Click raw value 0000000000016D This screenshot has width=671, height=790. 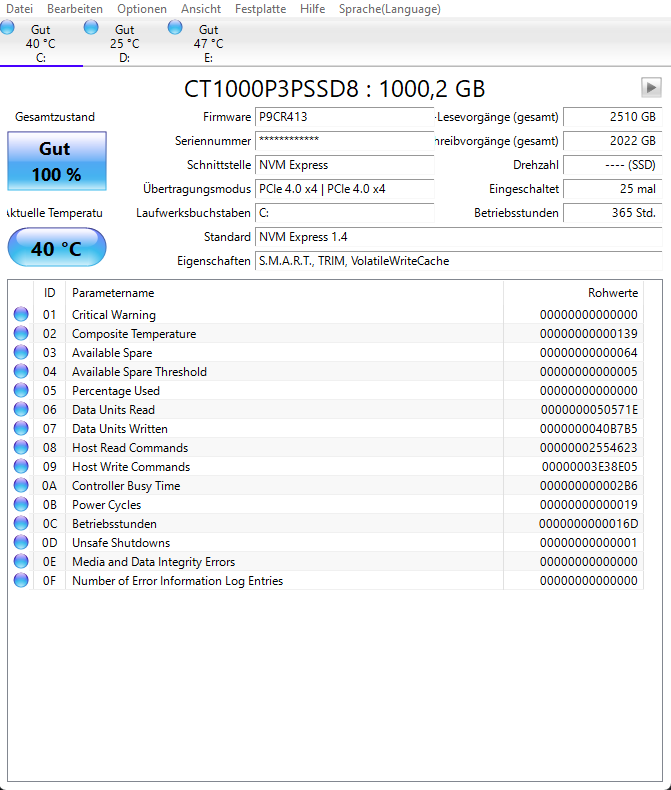pyautogui.click(x=588, y=523)
